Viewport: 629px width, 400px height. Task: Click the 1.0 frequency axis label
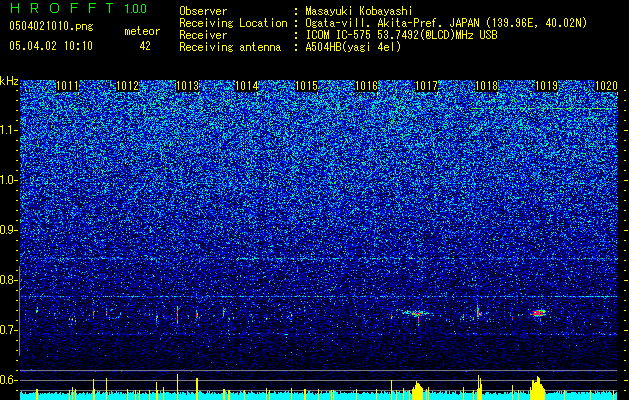(x=9, y=180)
